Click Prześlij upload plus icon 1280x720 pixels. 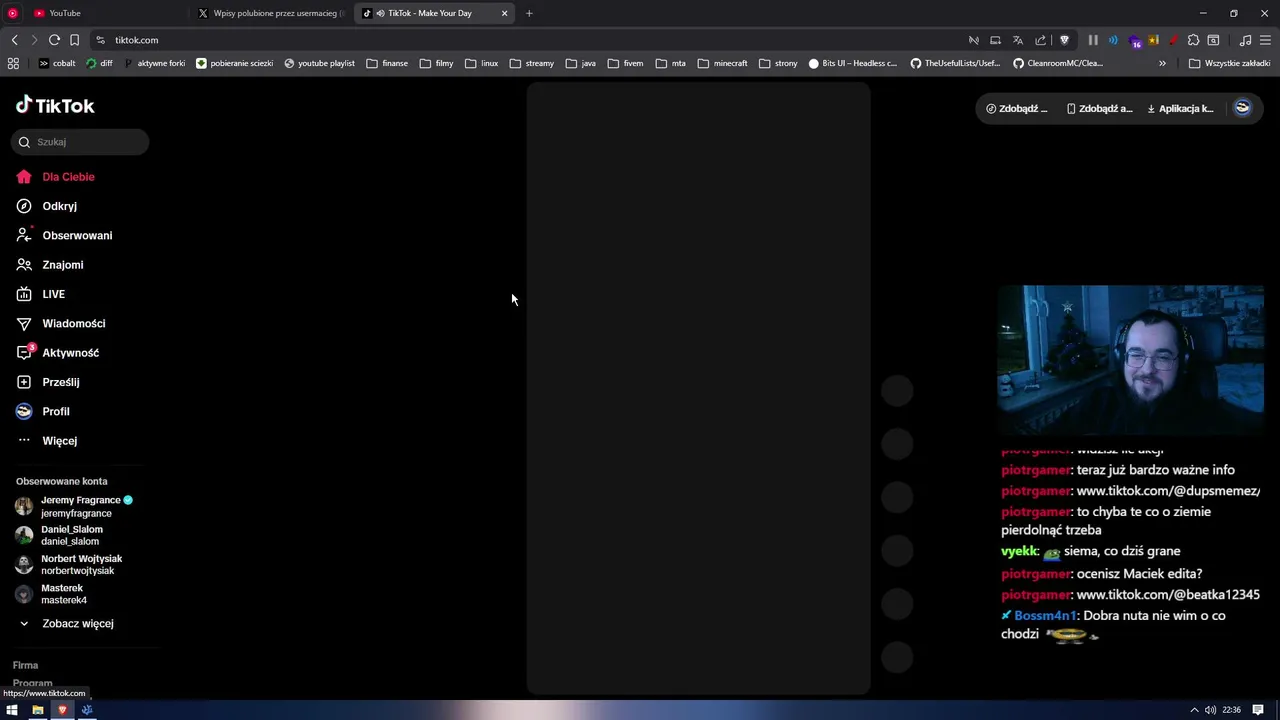24,382
